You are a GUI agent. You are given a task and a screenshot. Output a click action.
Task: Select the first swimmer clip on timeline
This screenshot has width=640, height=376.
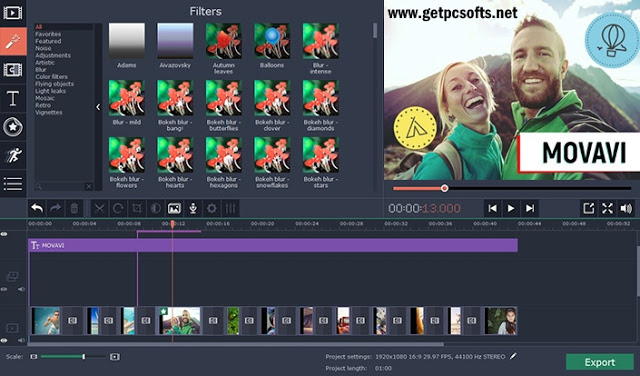click(x=46, y=320)
